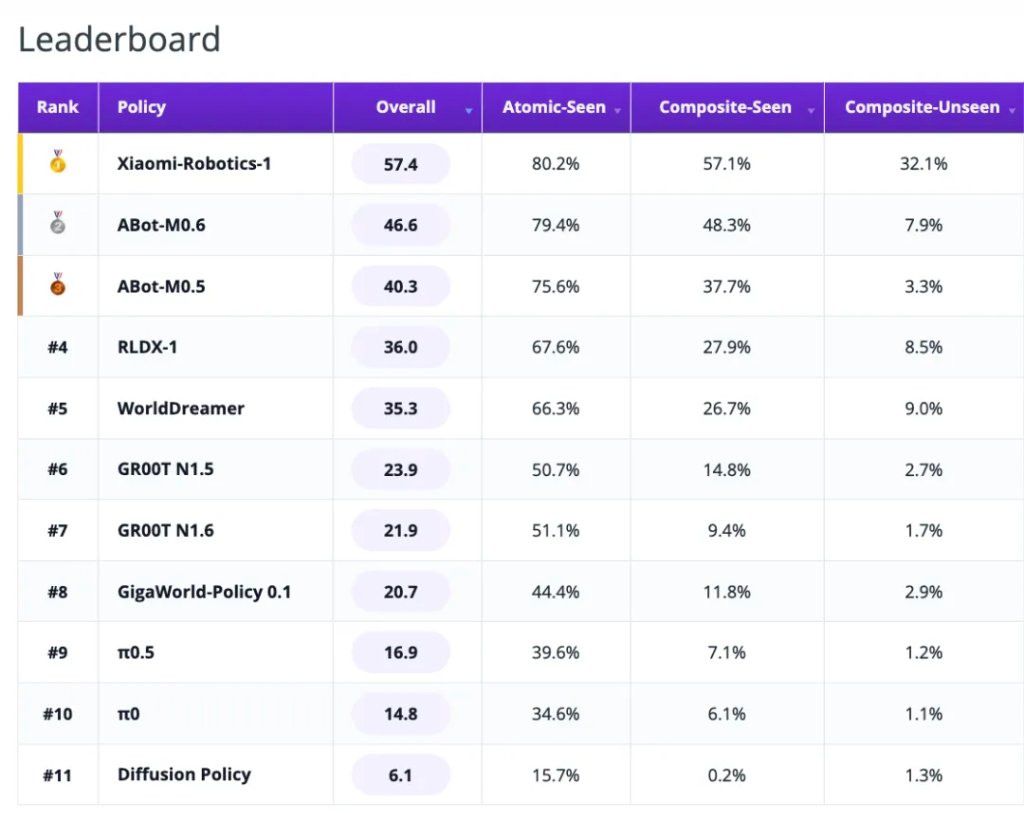Select the Diffusion Policy row name
Image resolution: width=1024 pixels, height=813 pixels.
(x=184, y=774)
